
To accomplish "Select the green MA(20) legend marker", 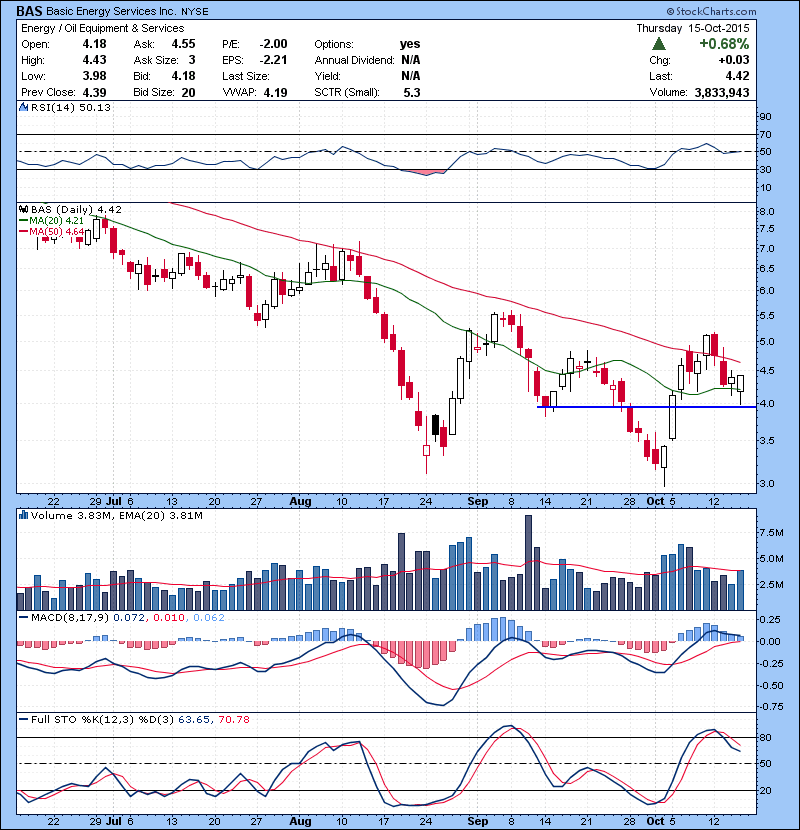I will click(23, 220).
